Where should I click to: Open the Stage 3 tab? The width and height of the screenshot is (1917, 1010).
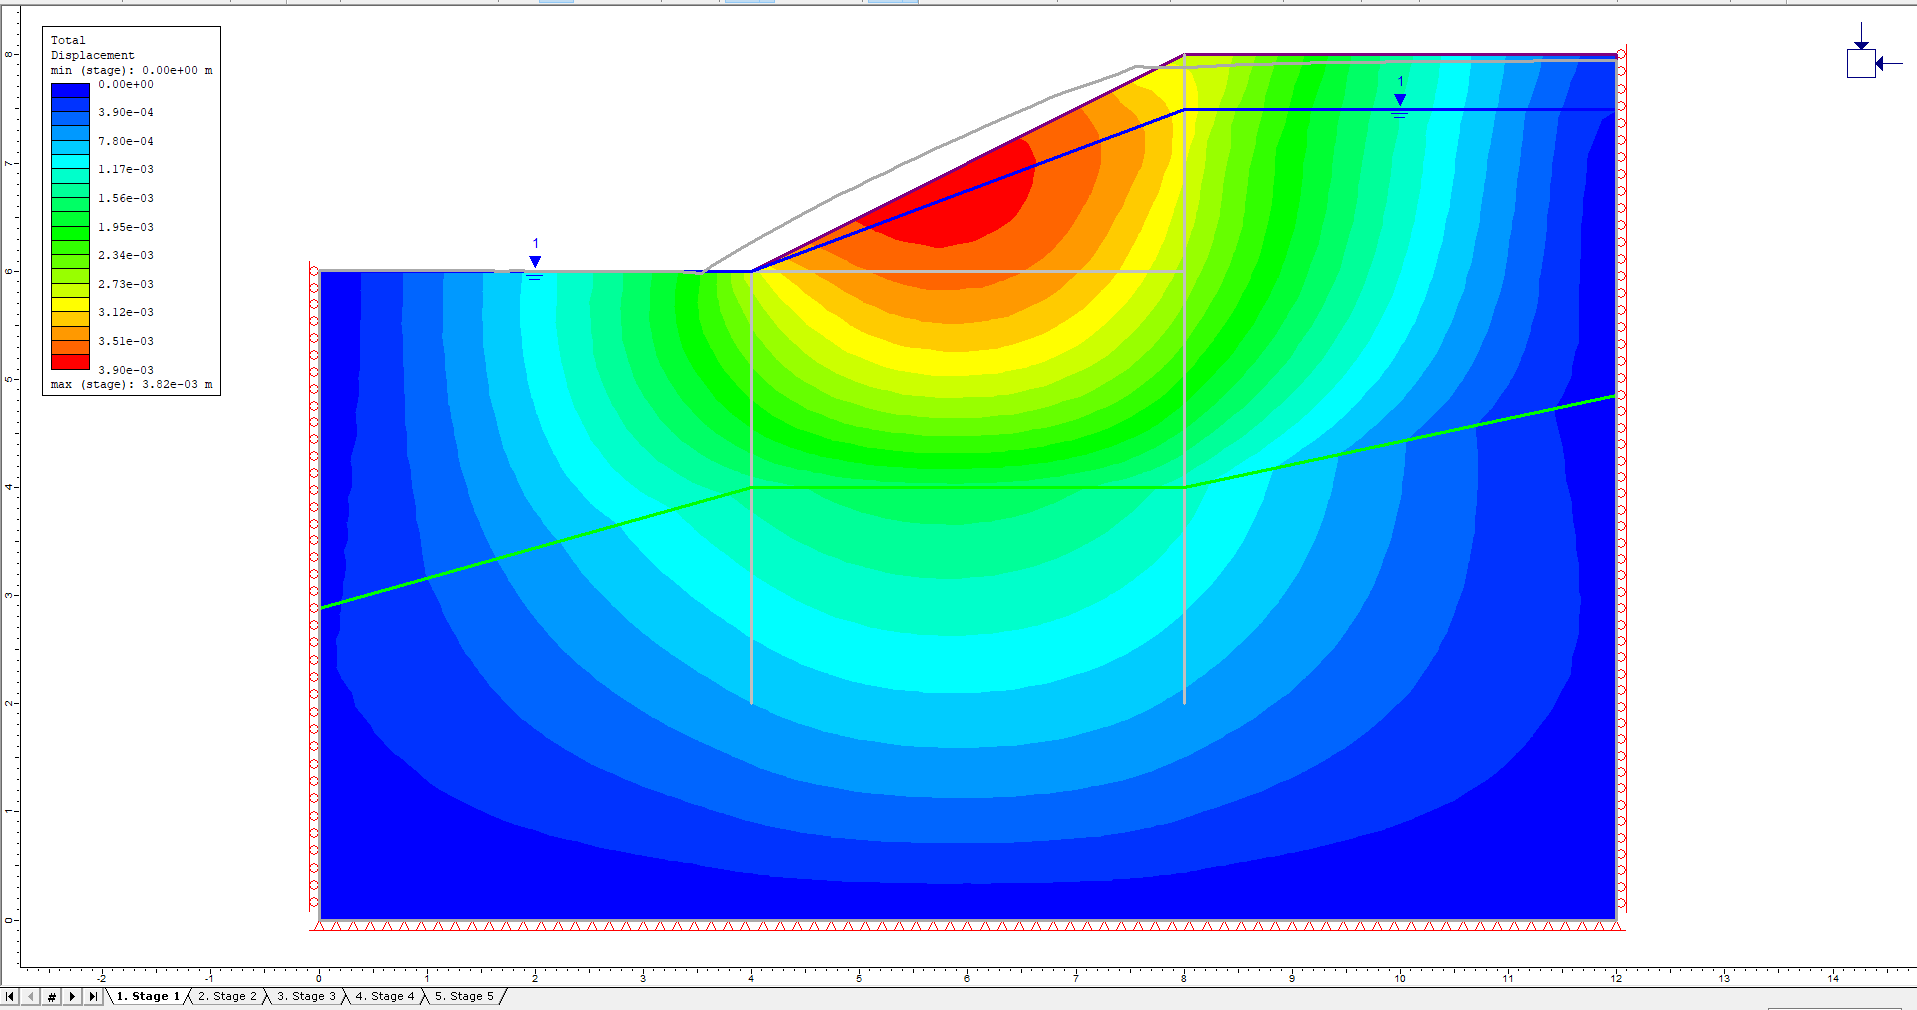point(306,996)
